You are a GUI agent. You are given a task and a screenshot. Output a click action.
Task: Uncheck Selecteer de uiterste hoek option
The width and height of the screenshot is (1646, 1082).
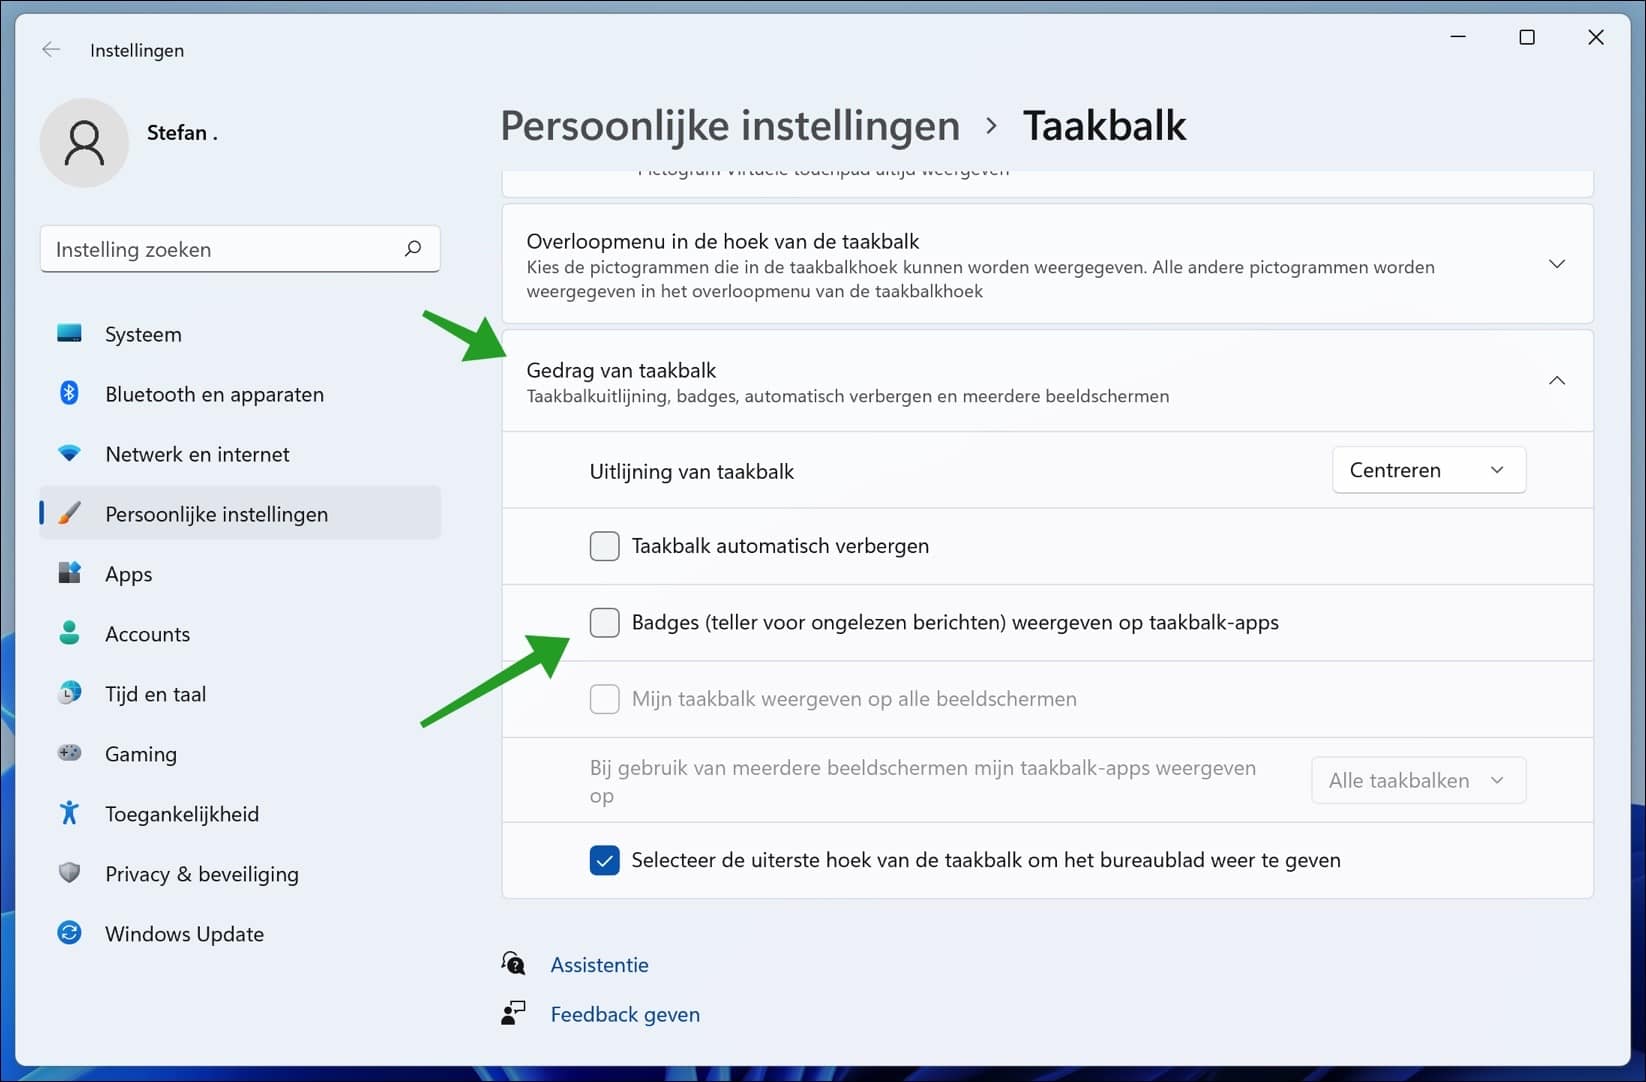tap(604, 859)
